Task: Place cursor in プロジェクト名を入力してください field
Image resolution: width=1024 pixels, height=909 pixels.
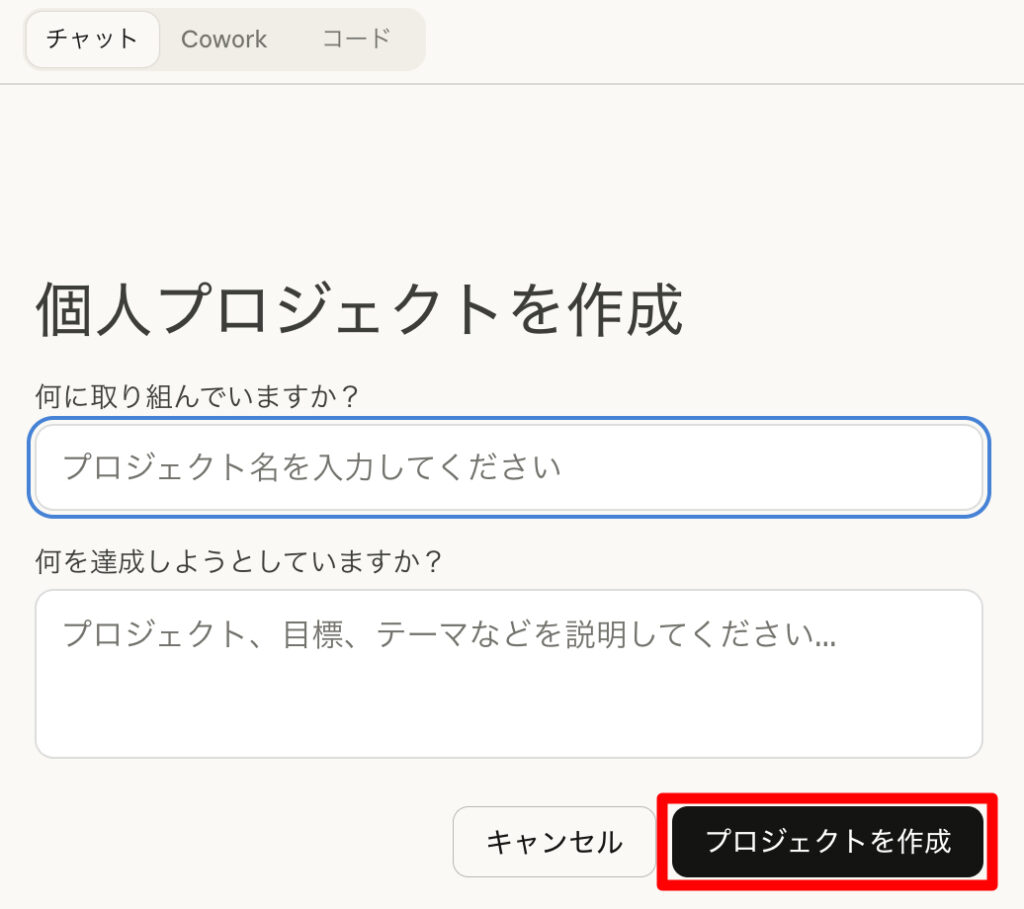Action: (x=510, y=467)
